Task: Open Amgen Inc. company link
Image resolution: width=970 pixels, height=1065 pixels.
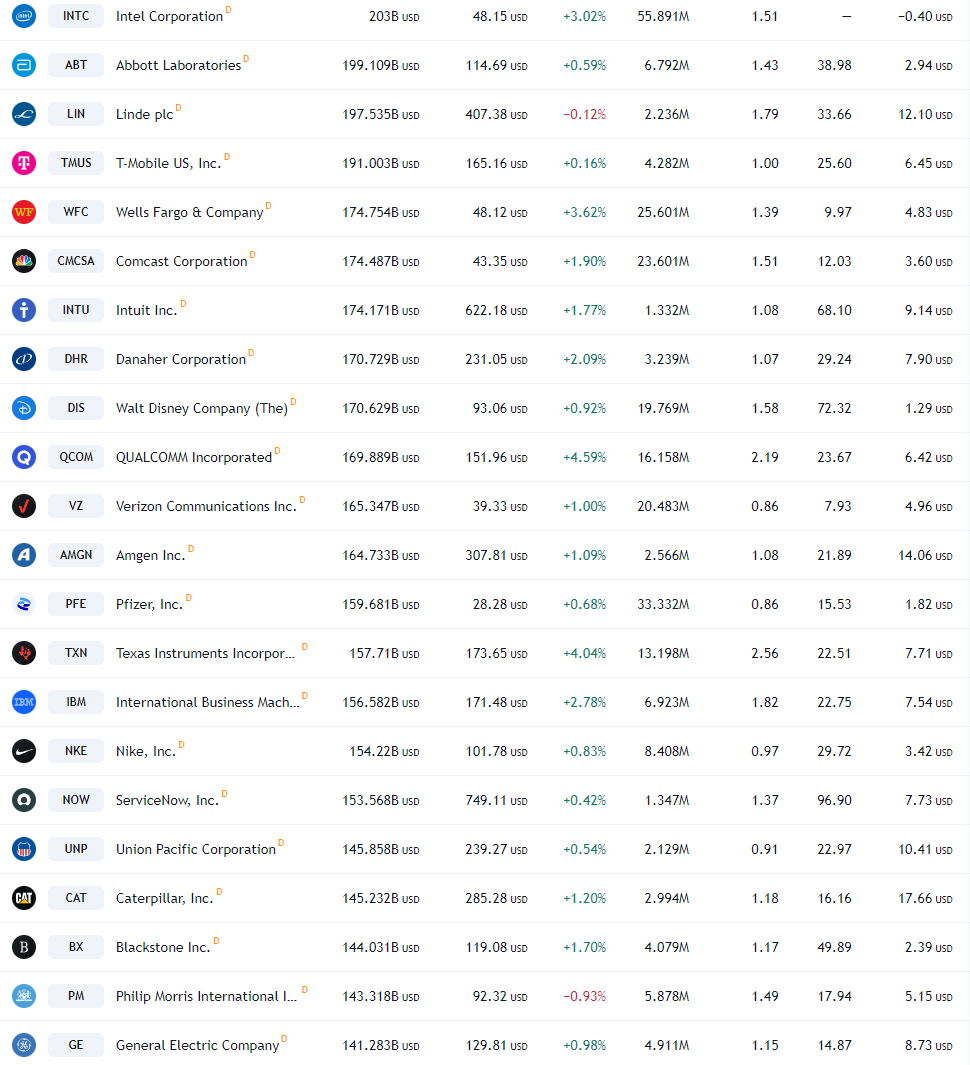Action: click(150, 555)
